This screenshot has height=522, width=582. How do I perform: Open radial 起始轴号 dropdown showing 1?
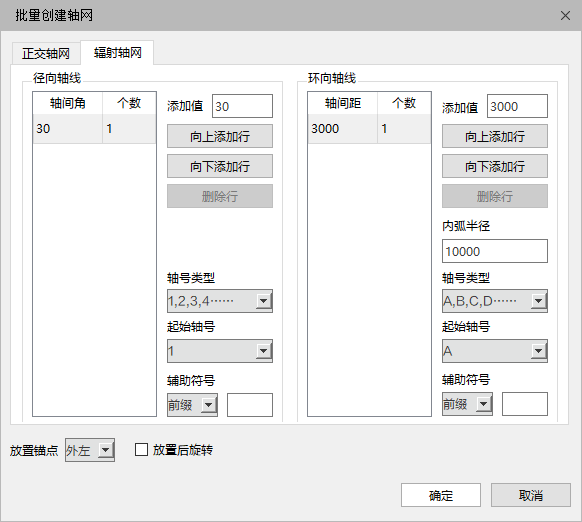coord(220,351)
